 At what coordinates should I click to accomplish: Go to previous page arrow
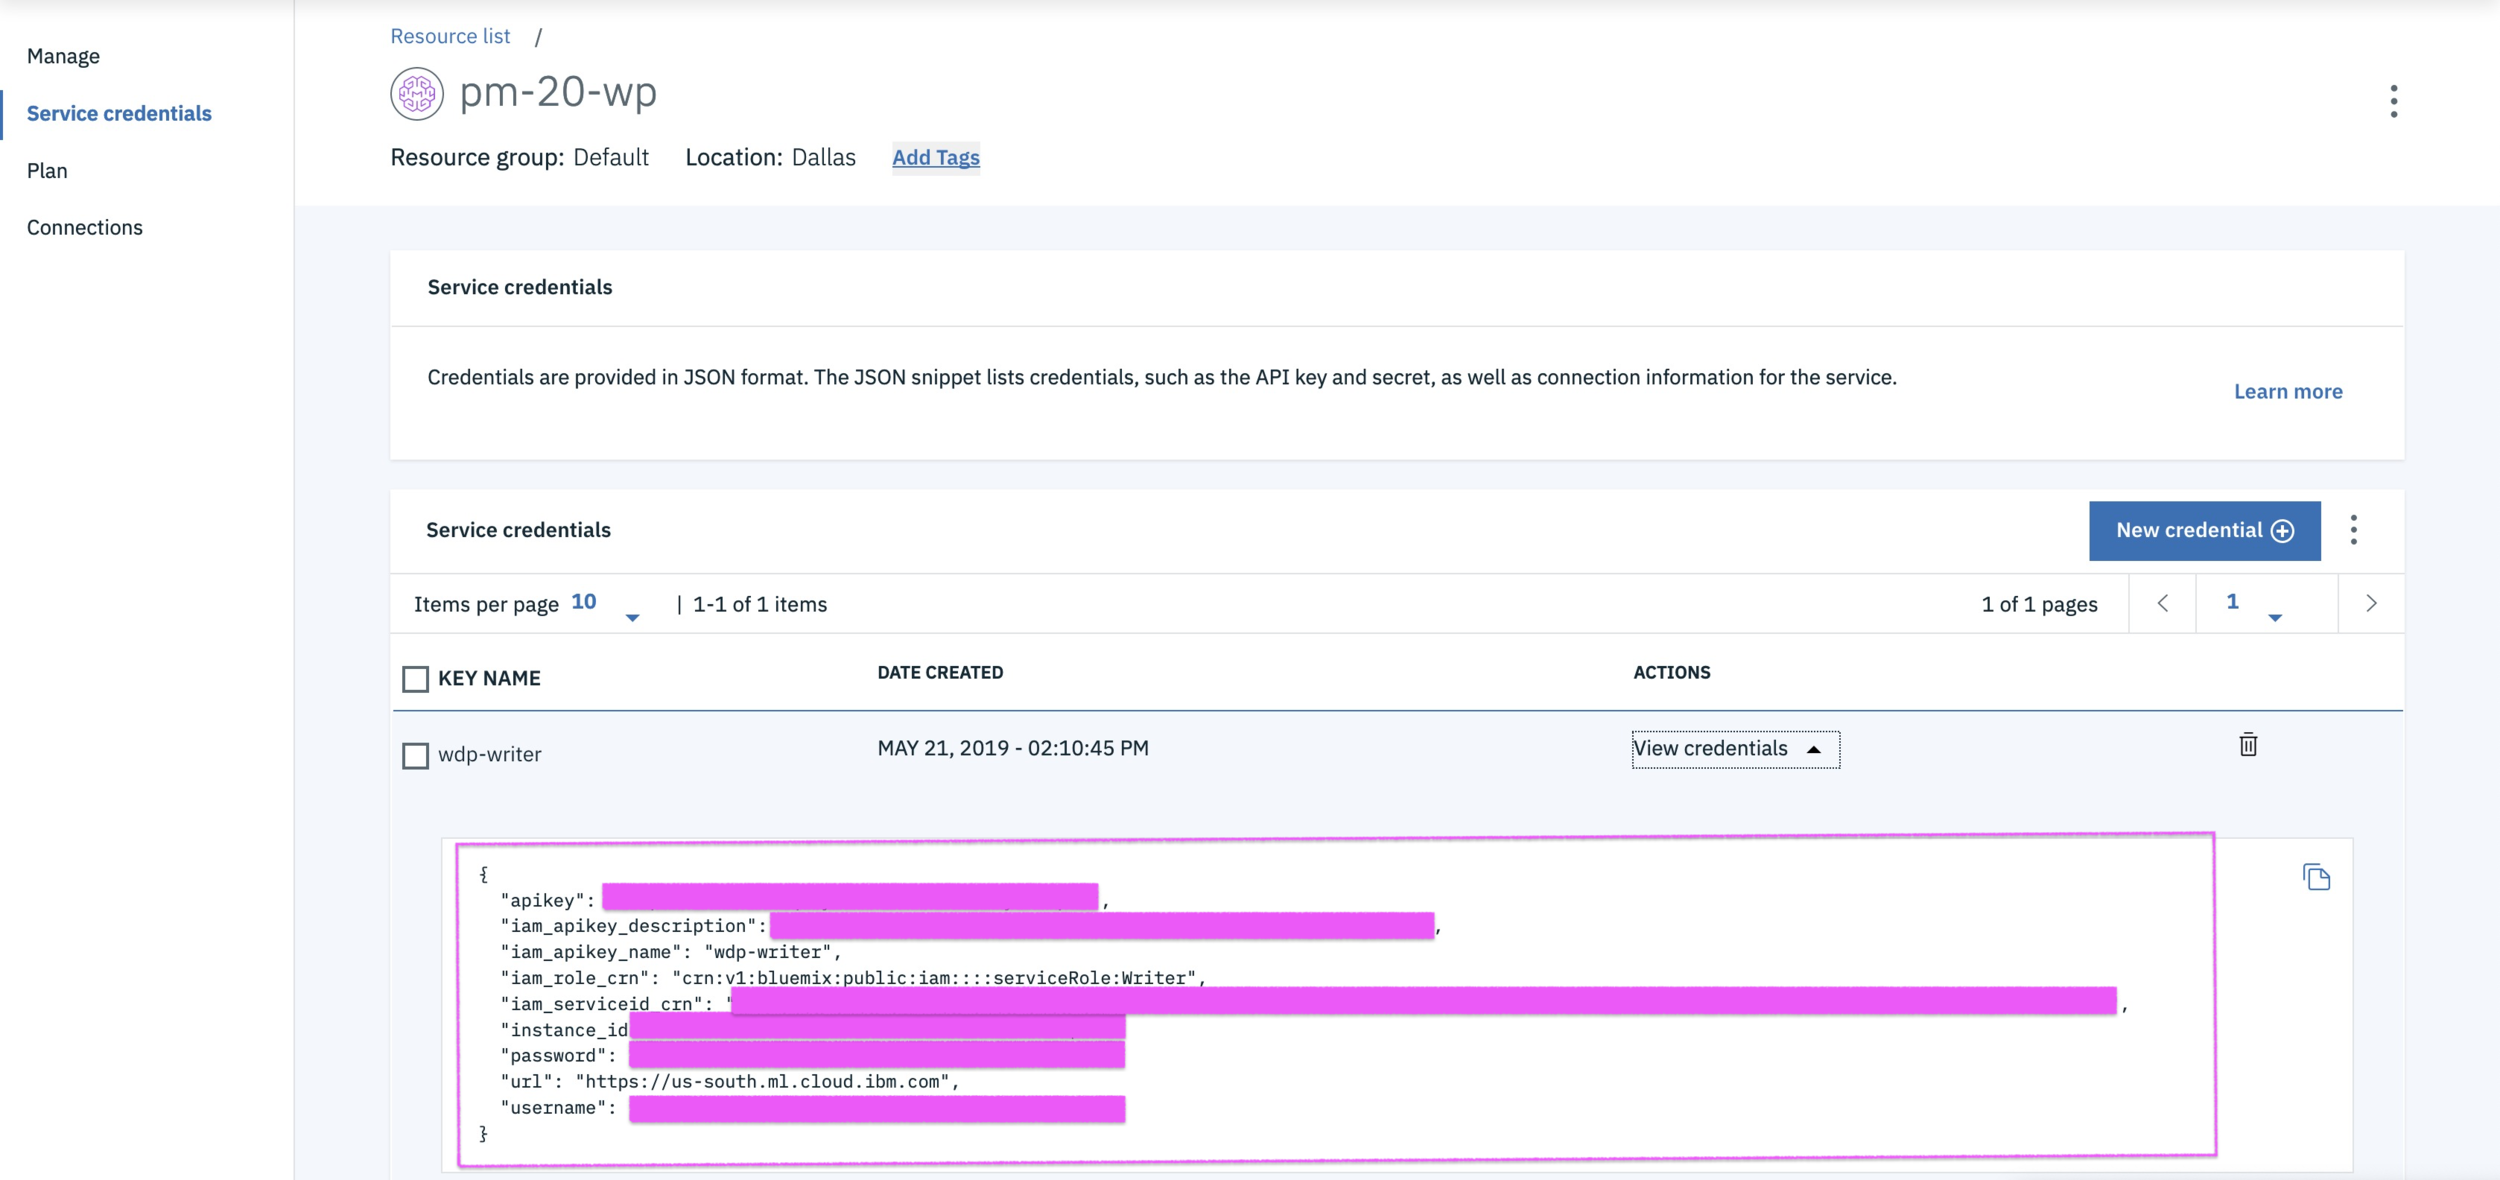tap(2163, 603)
